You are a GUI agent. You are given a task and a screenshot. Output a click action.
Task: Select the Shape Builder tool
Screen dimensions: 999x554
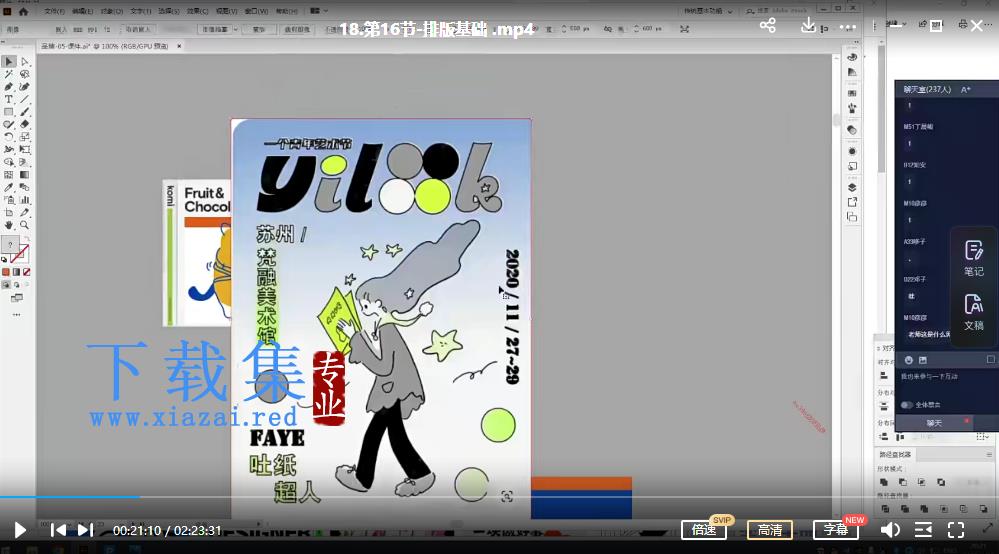[9, 162]
